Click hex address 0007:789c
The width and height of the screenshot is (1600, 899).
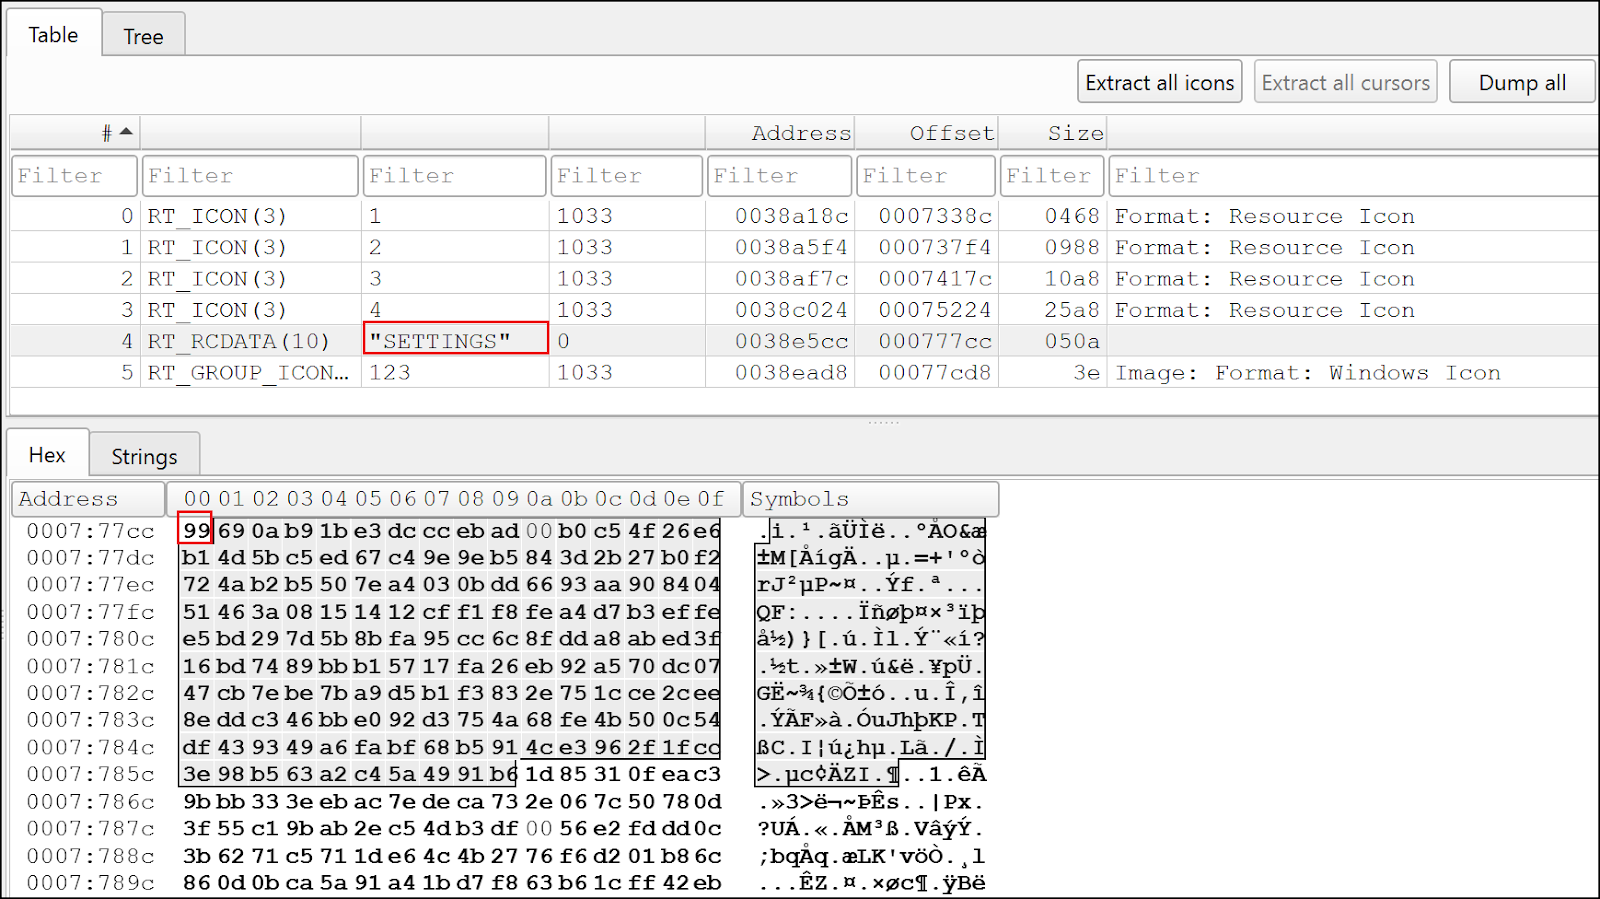coord(90,883)
